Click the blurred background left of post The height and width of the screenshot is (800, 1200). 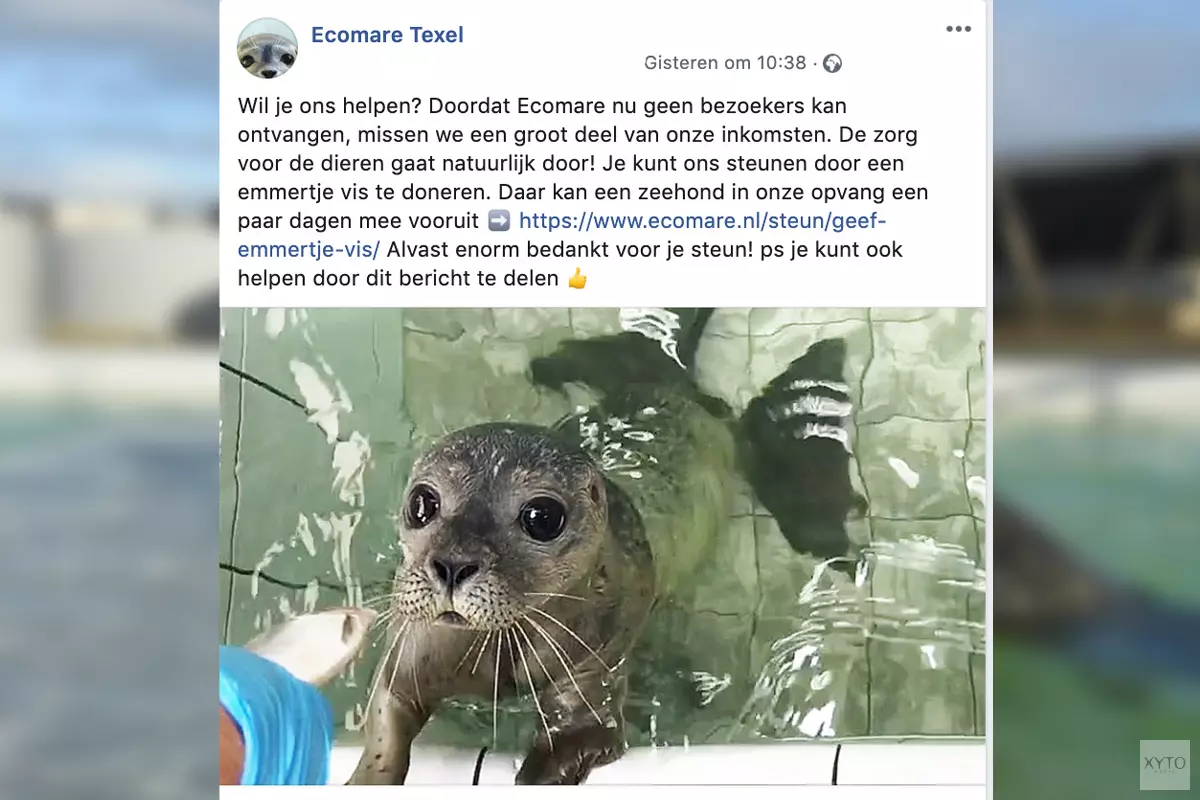pyautogui.click(x=109, y=400)
